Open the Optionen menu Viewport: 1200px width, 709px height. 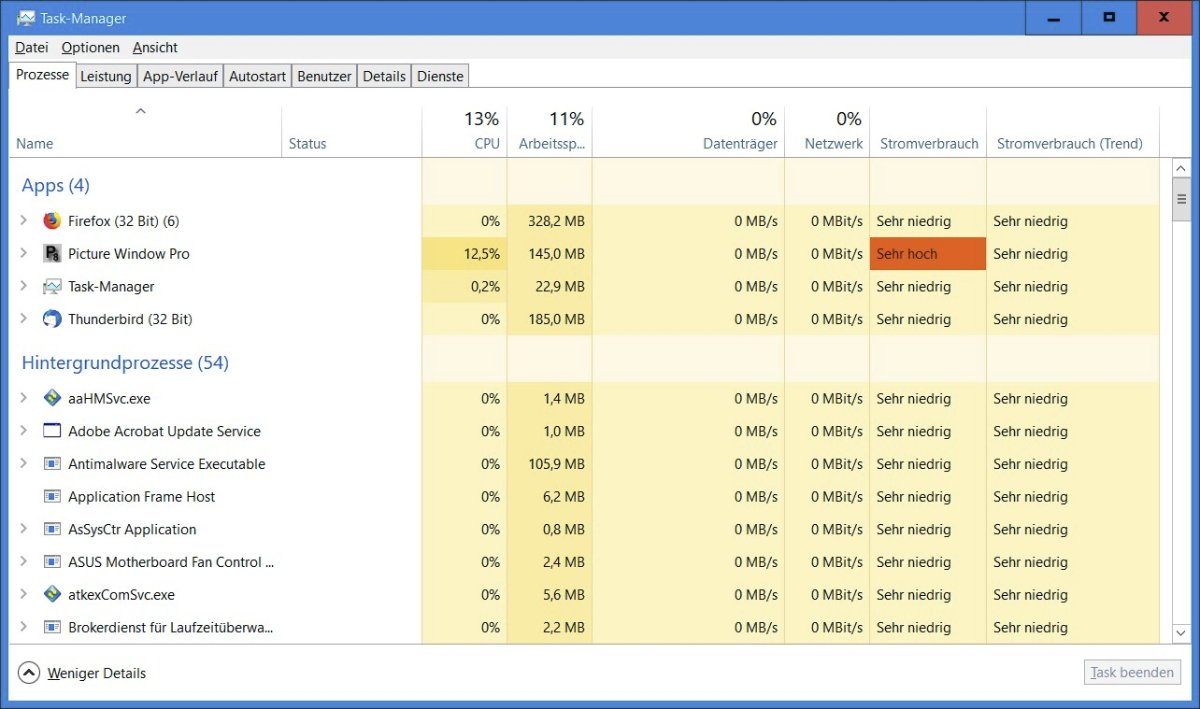(90, 47)
